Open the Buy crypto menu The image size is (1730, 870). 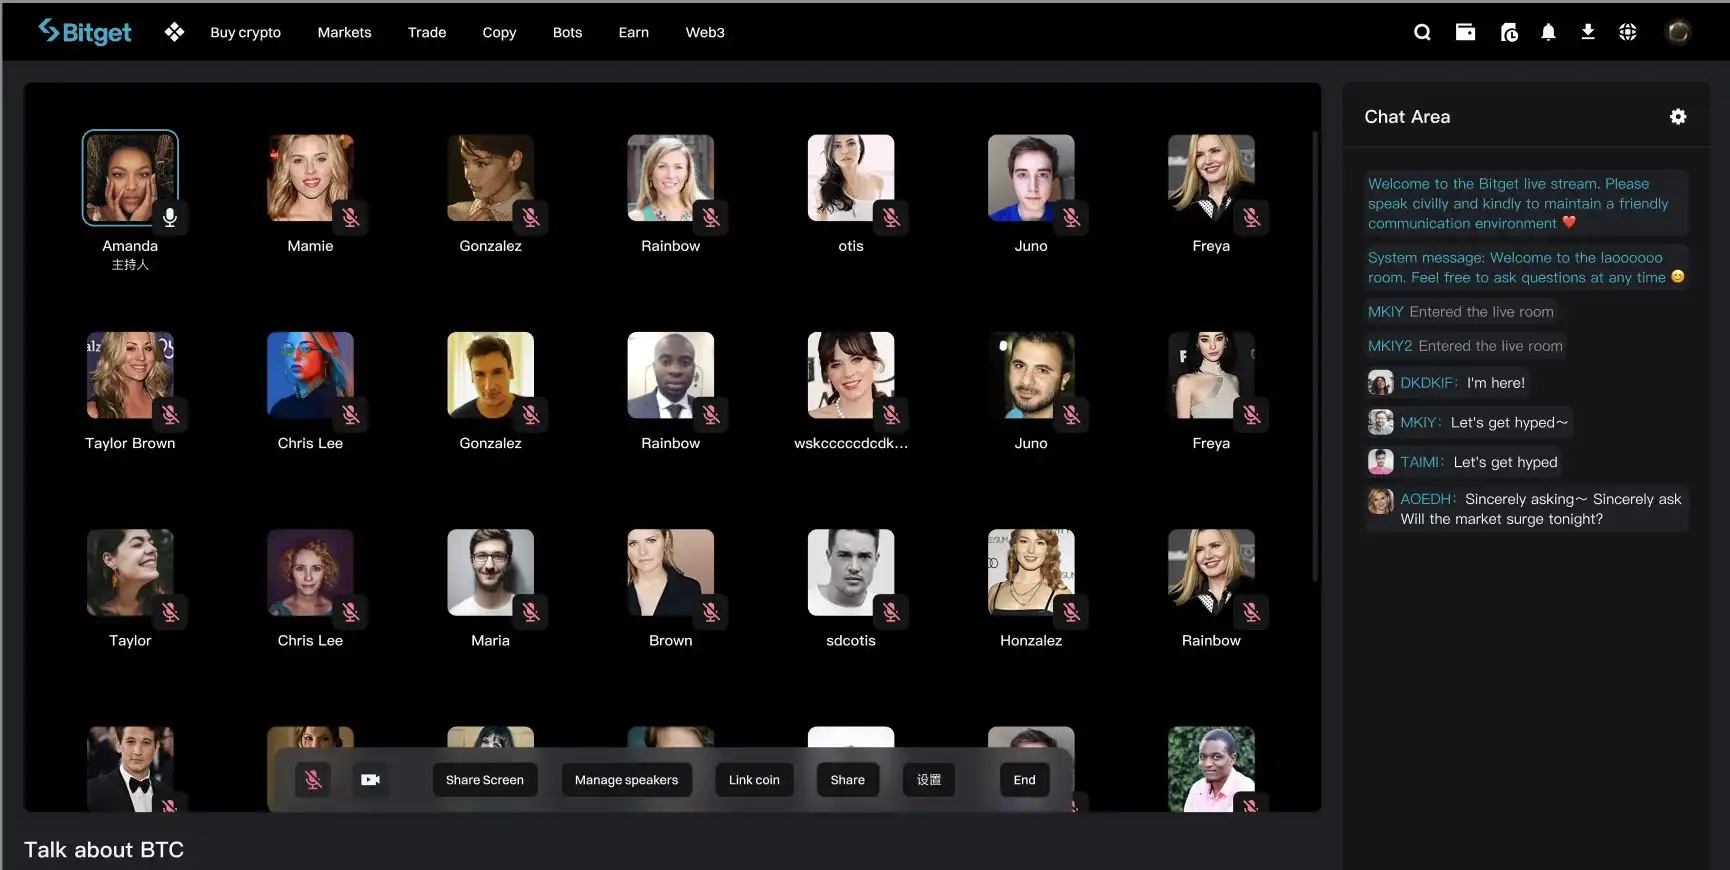tap(245, 32)
